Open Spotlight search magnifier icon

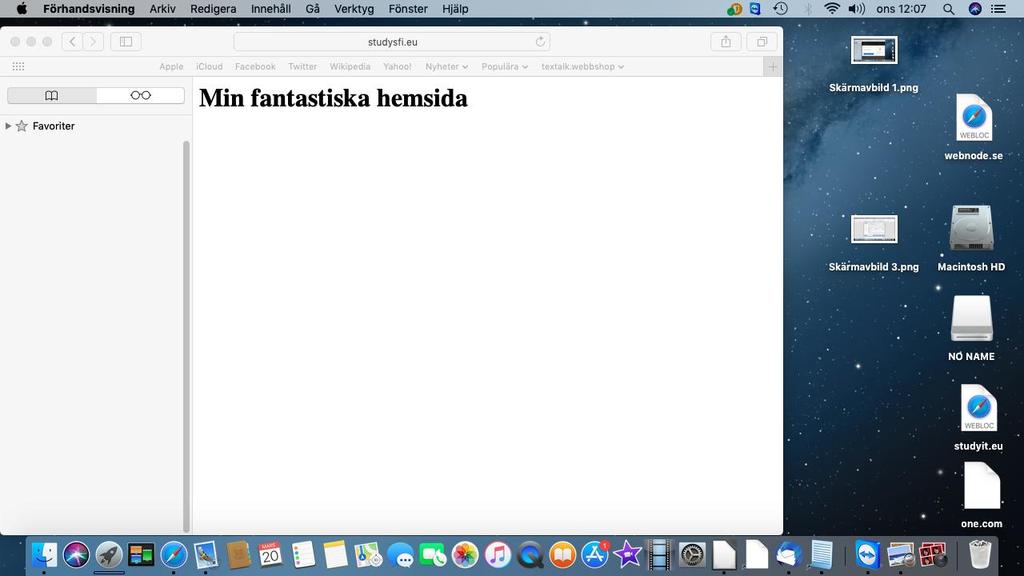pyautogui.click(x=948, y=8)
